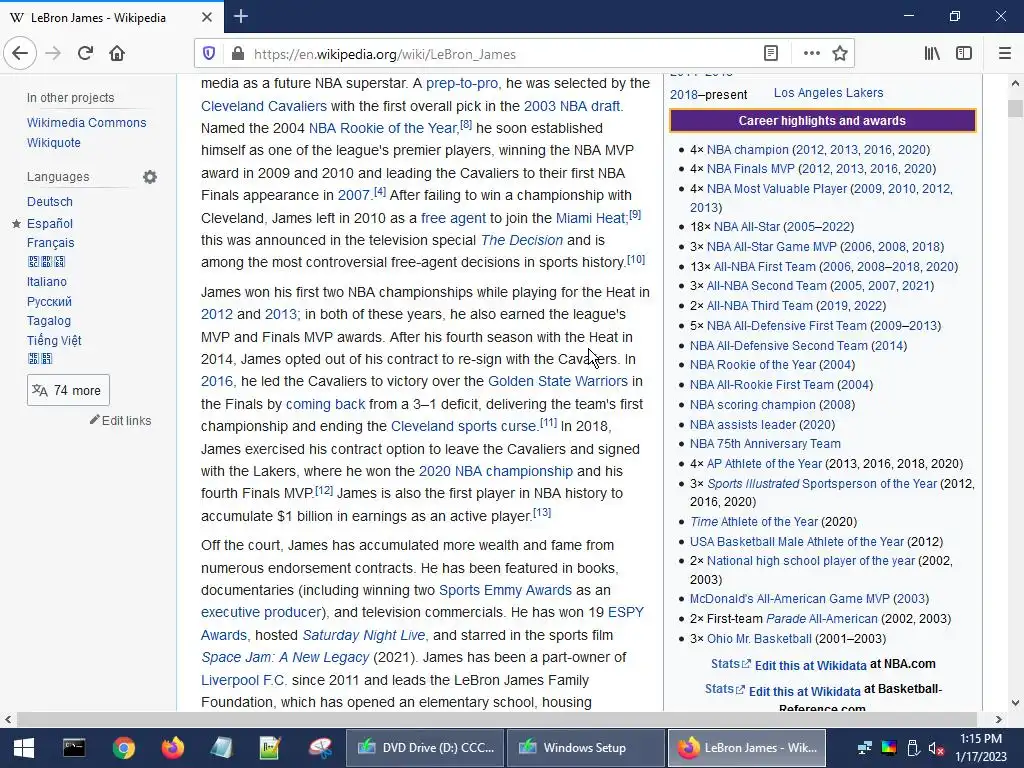
Task: Open the Wikimedia Commons link
Action: click(86, 123)
